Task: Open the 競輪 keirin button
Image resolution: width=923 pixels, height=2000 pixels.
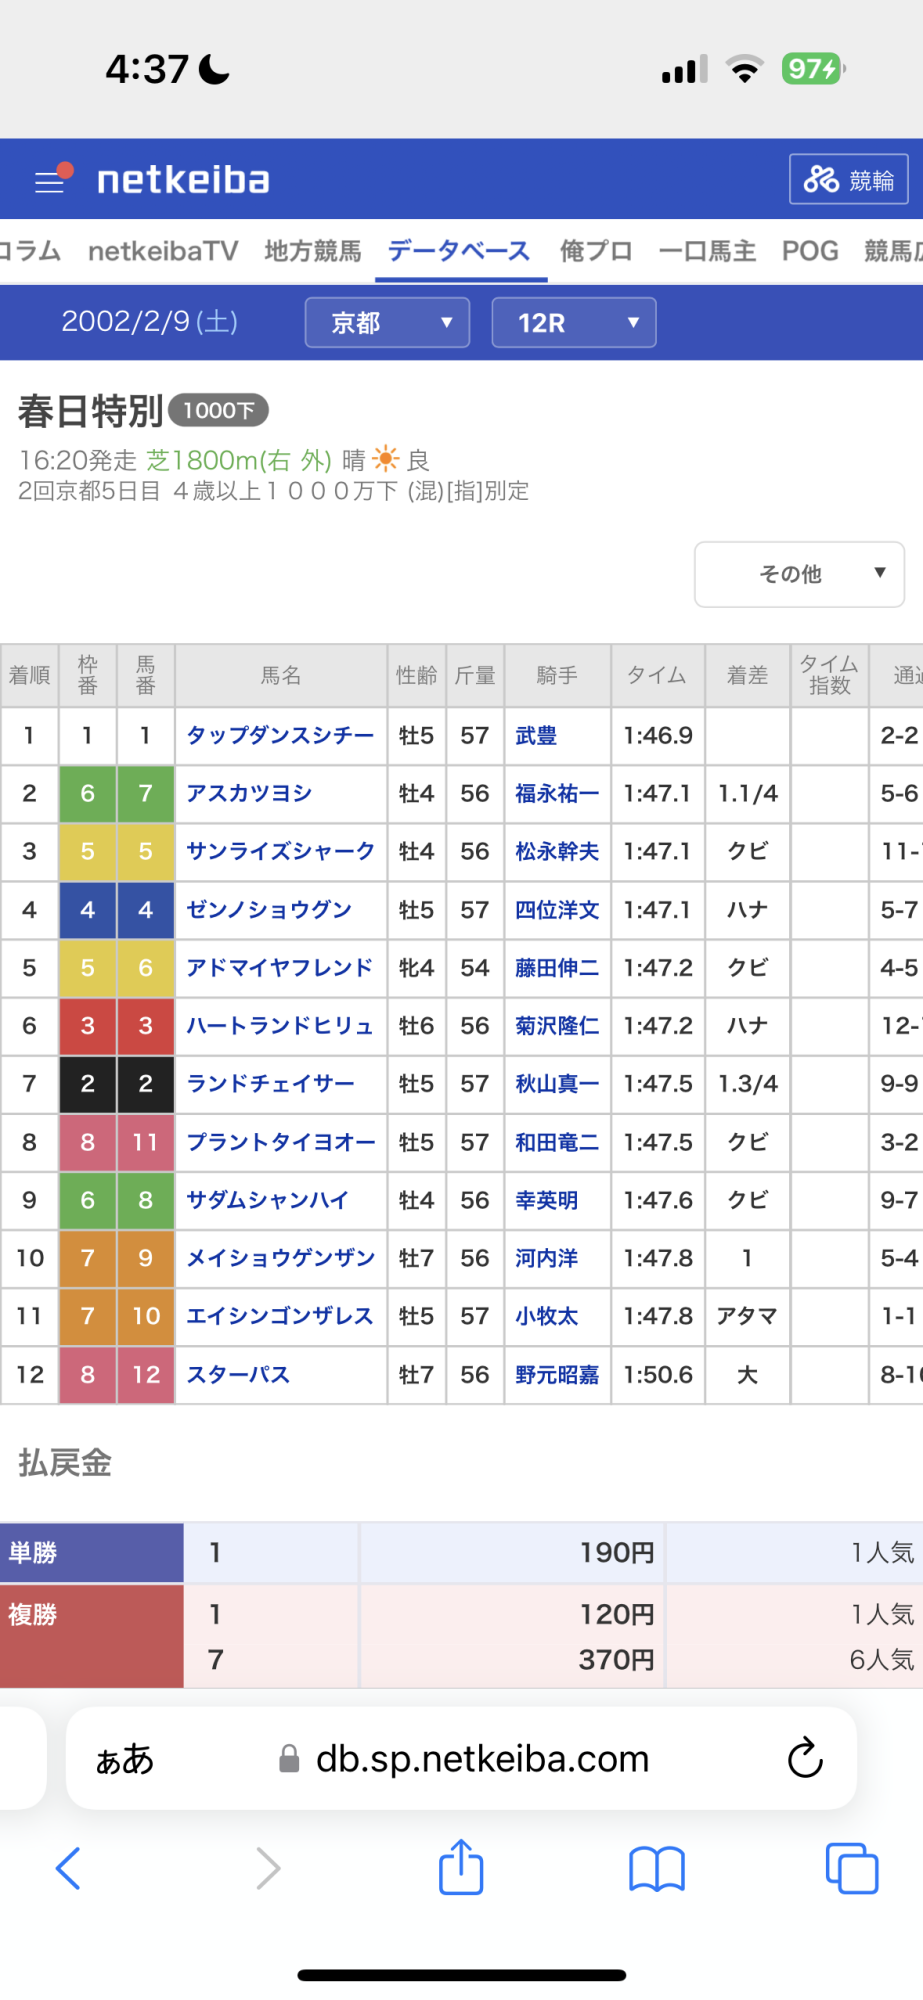Action: [848, 180]
